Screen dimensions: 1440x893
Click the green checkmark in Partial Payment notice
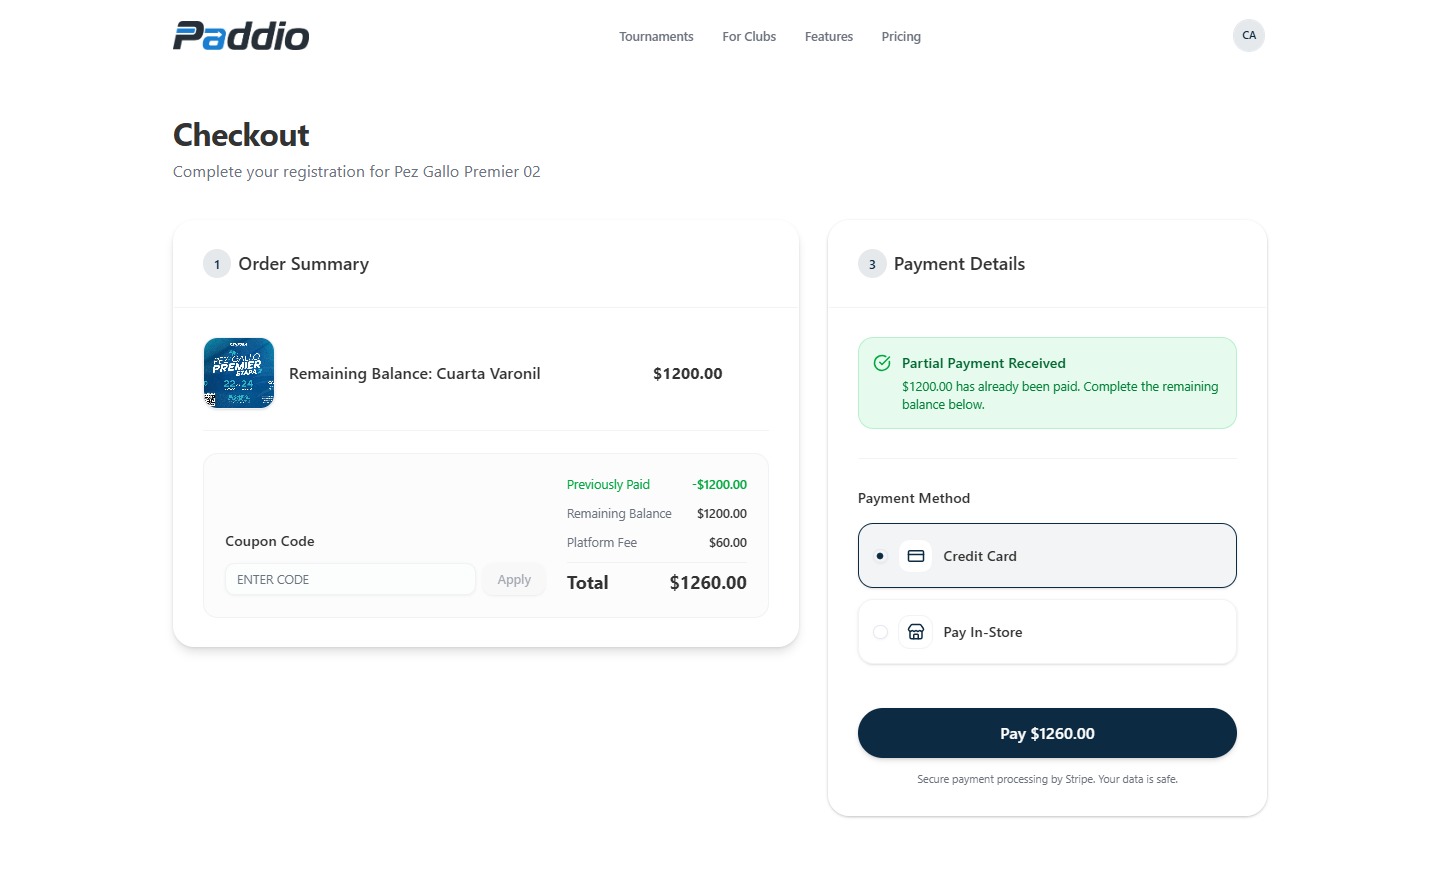point(882,363)
